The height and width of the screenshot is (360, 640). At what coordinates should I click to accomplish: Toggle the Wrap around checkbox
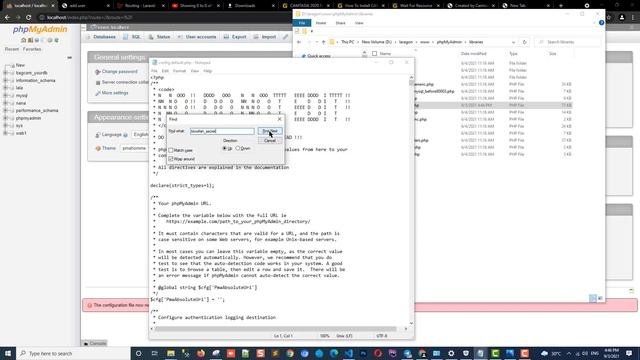[171, 159]
